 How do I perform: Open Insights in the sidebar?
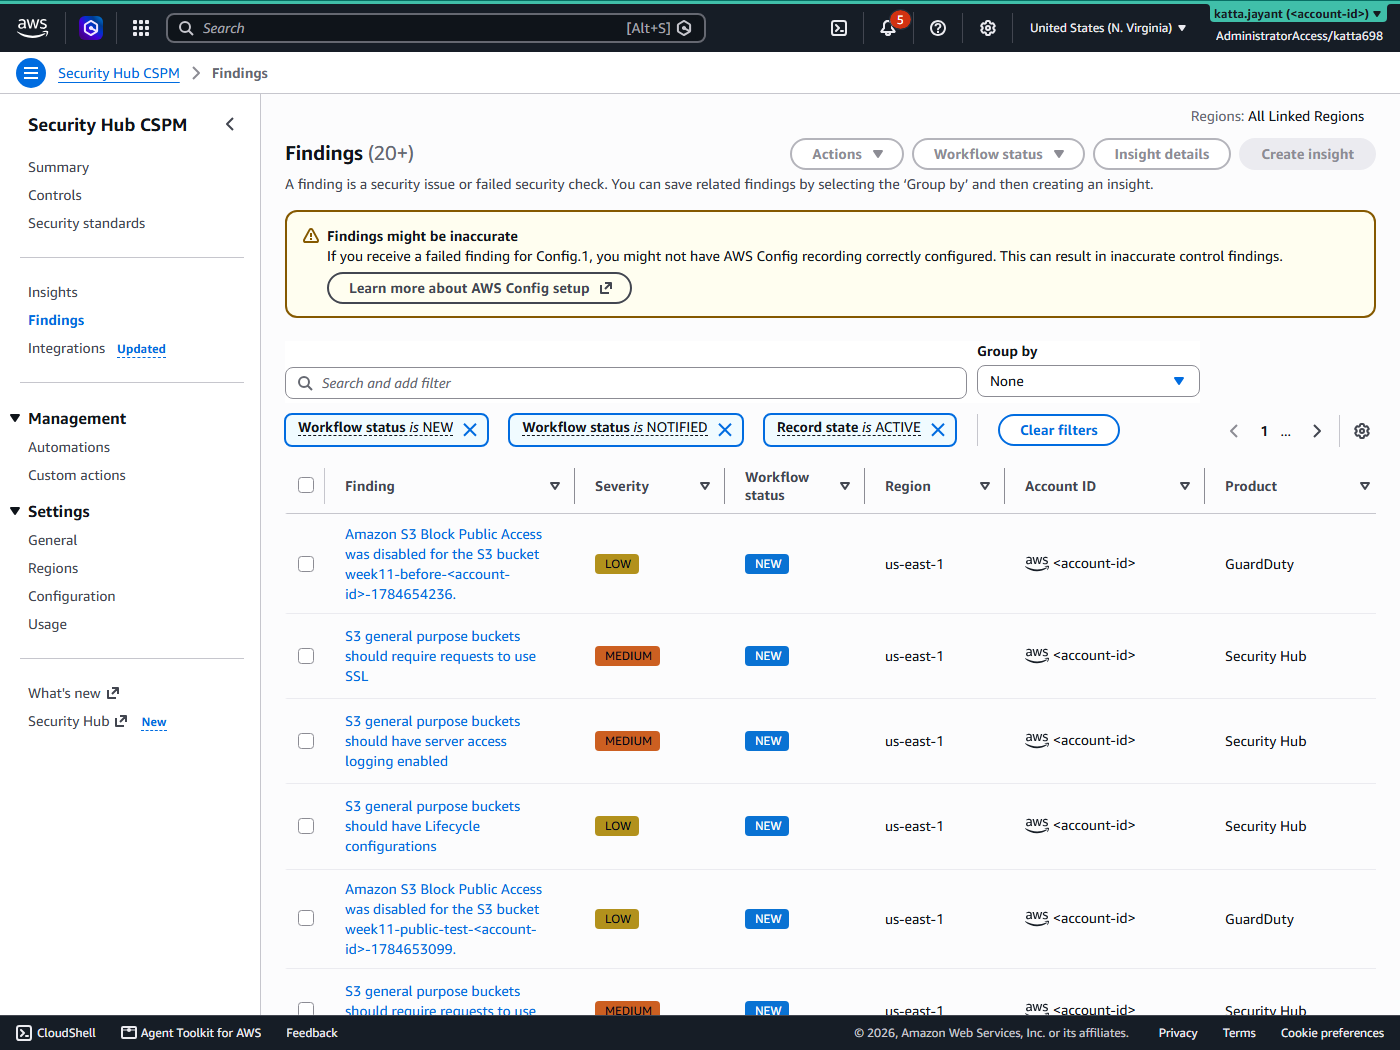pyautogui.click(x=52, y=292)
